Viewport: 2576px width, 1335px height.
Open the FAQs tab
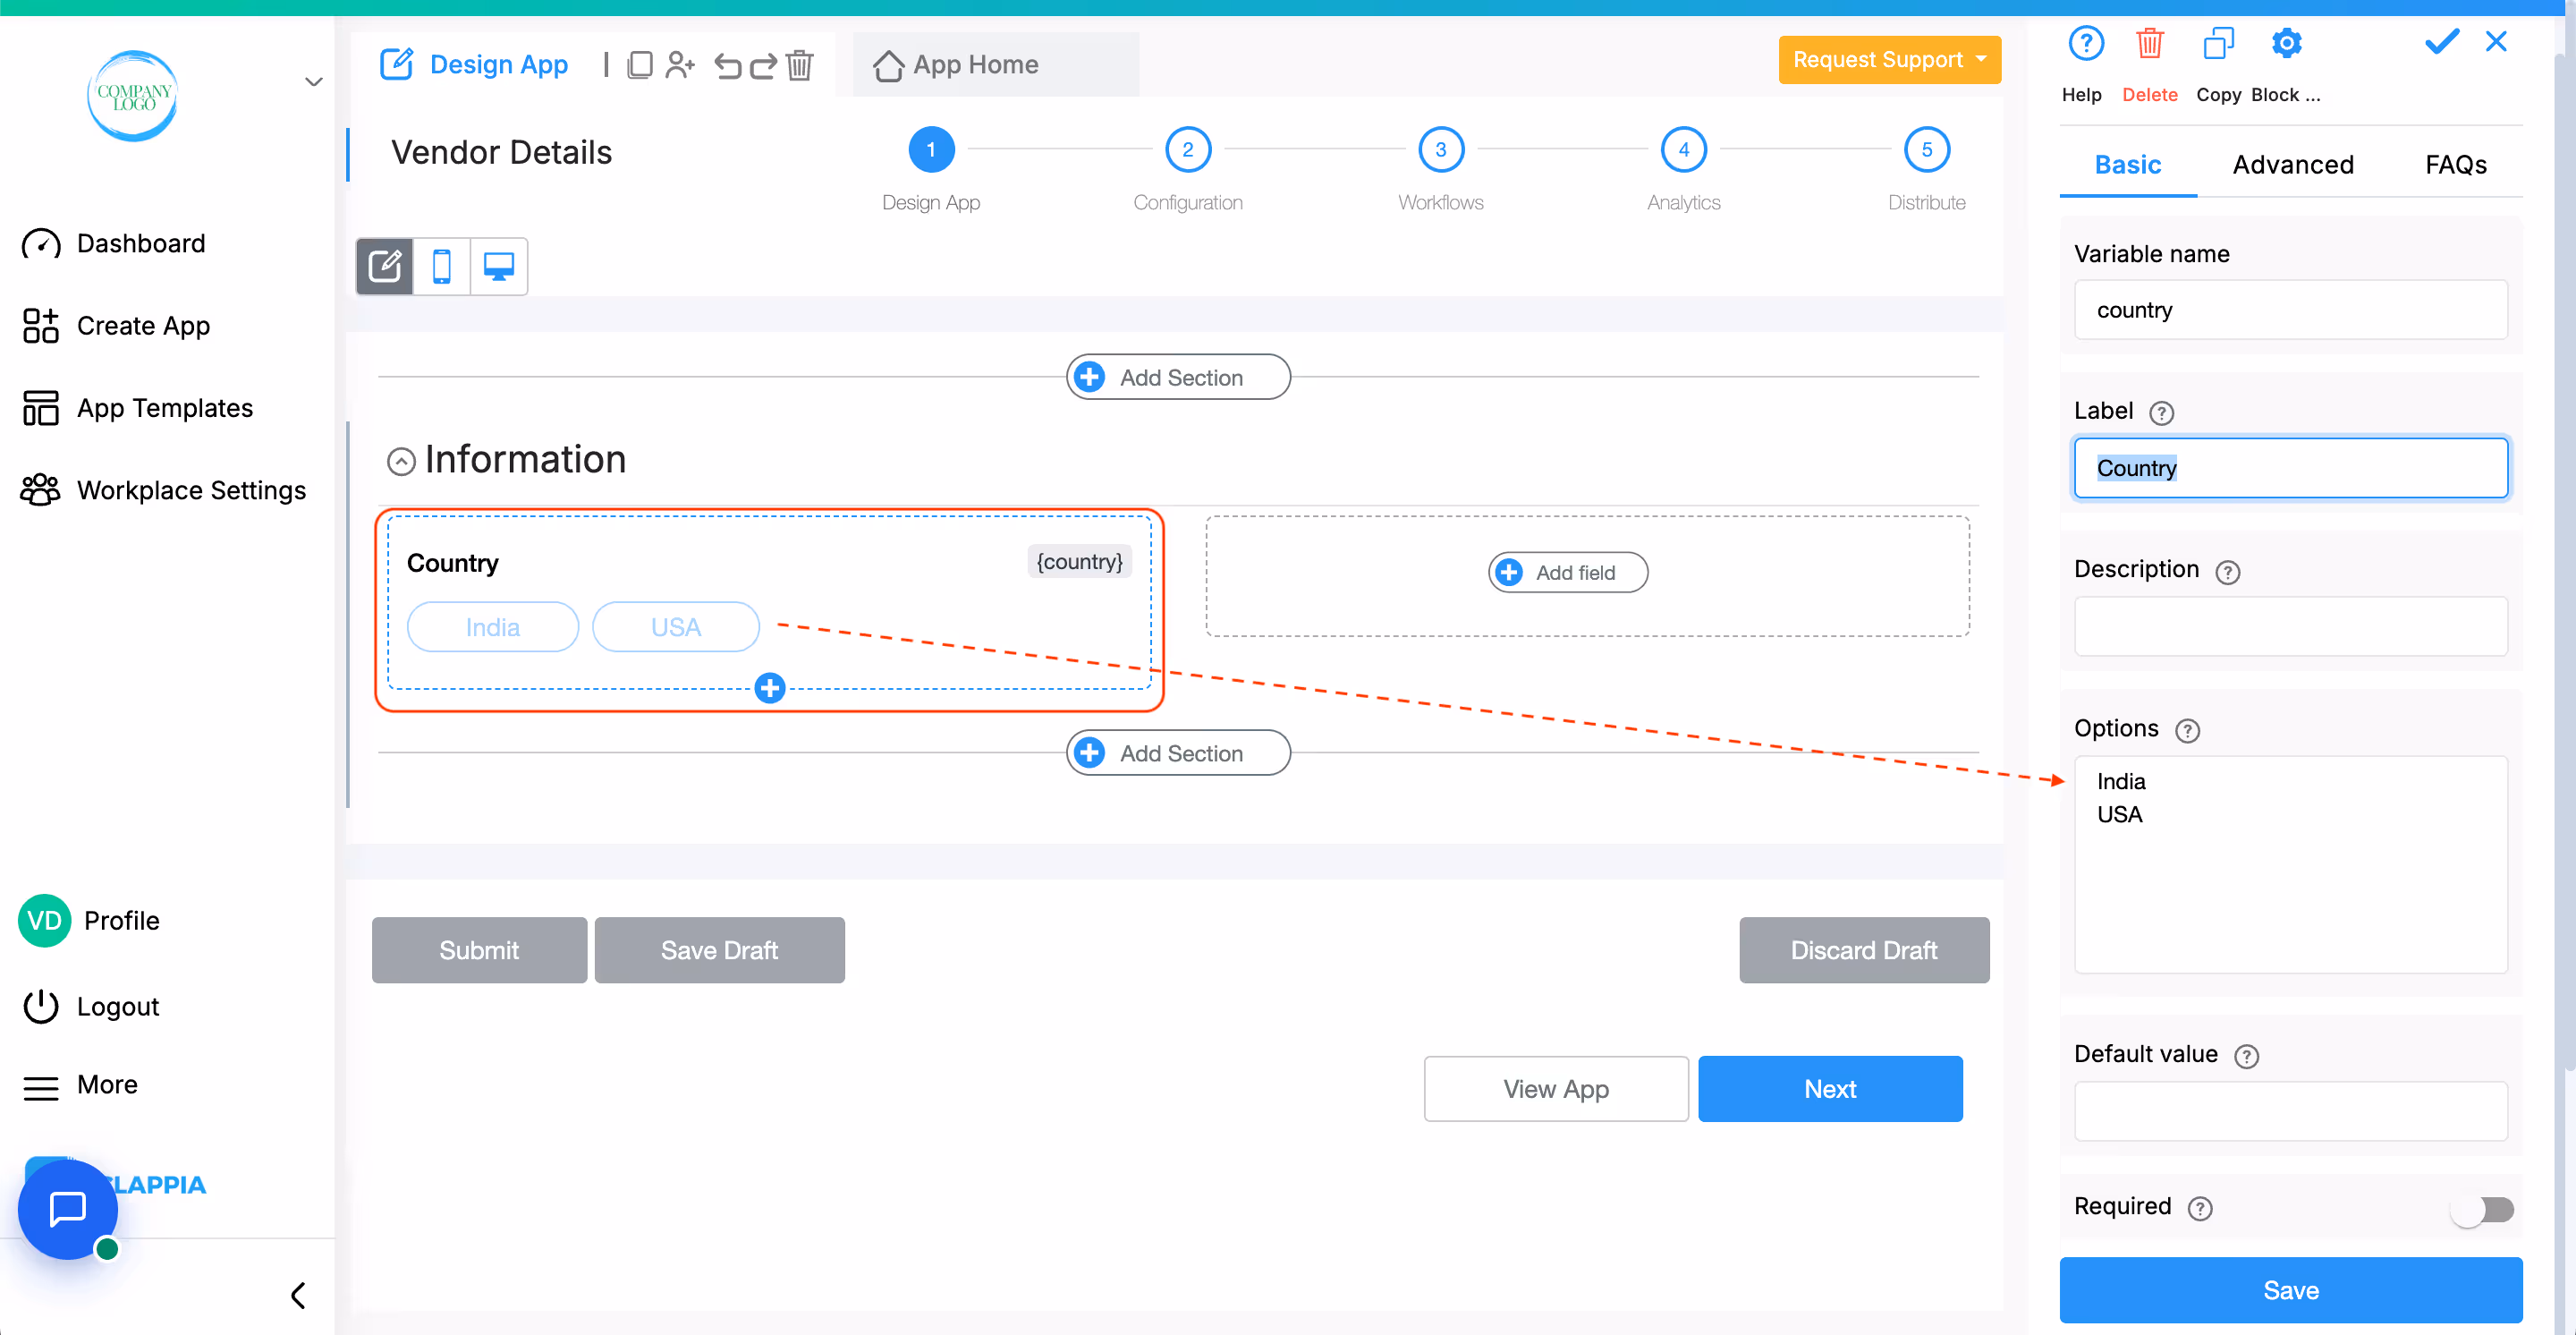pos(2455,164)
